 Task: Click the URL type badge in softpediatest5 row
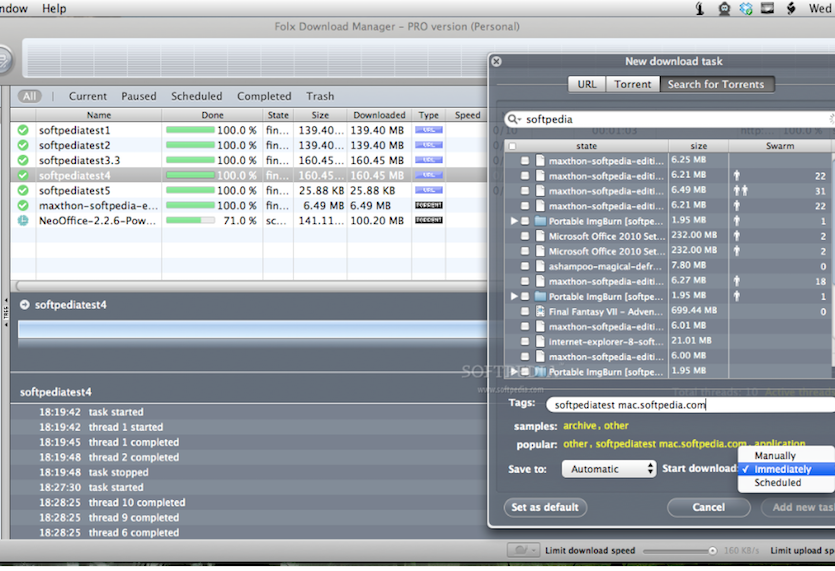click(x=429, y=190)
